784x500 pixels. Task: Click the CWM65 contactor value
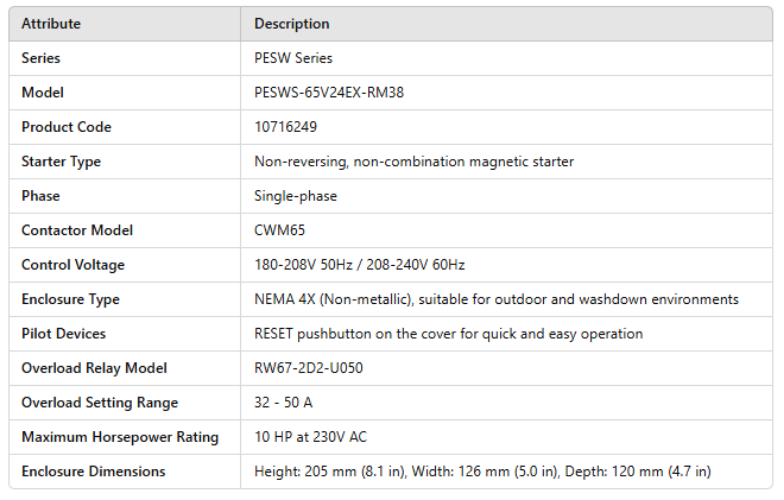[x=280, y=230]
